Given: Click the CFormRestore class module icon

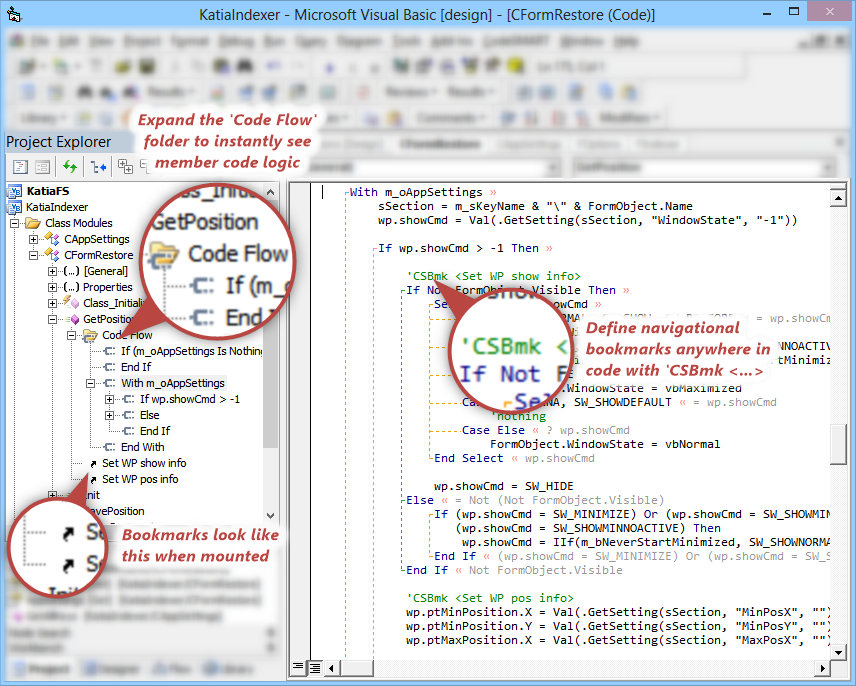Looking at the screenshot, I should coord(52,255).
